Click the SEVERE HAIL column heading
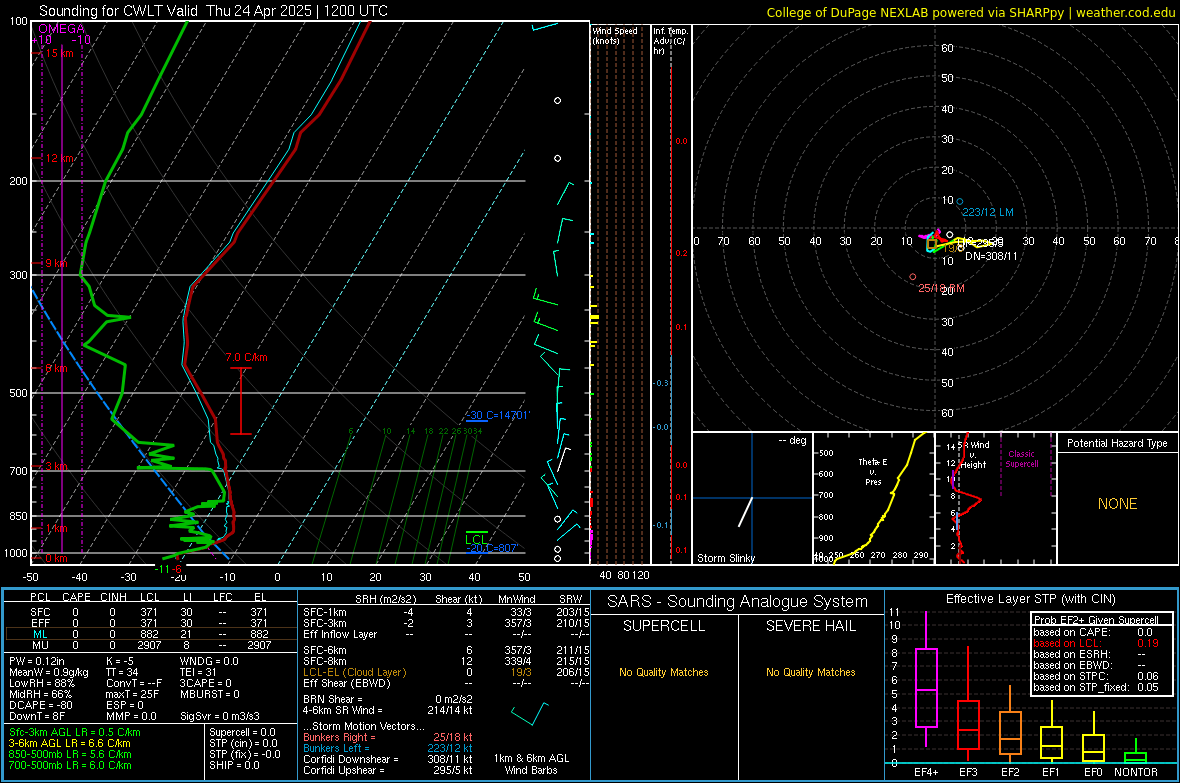Screen dimensions: 1180x783 [810, 626]
